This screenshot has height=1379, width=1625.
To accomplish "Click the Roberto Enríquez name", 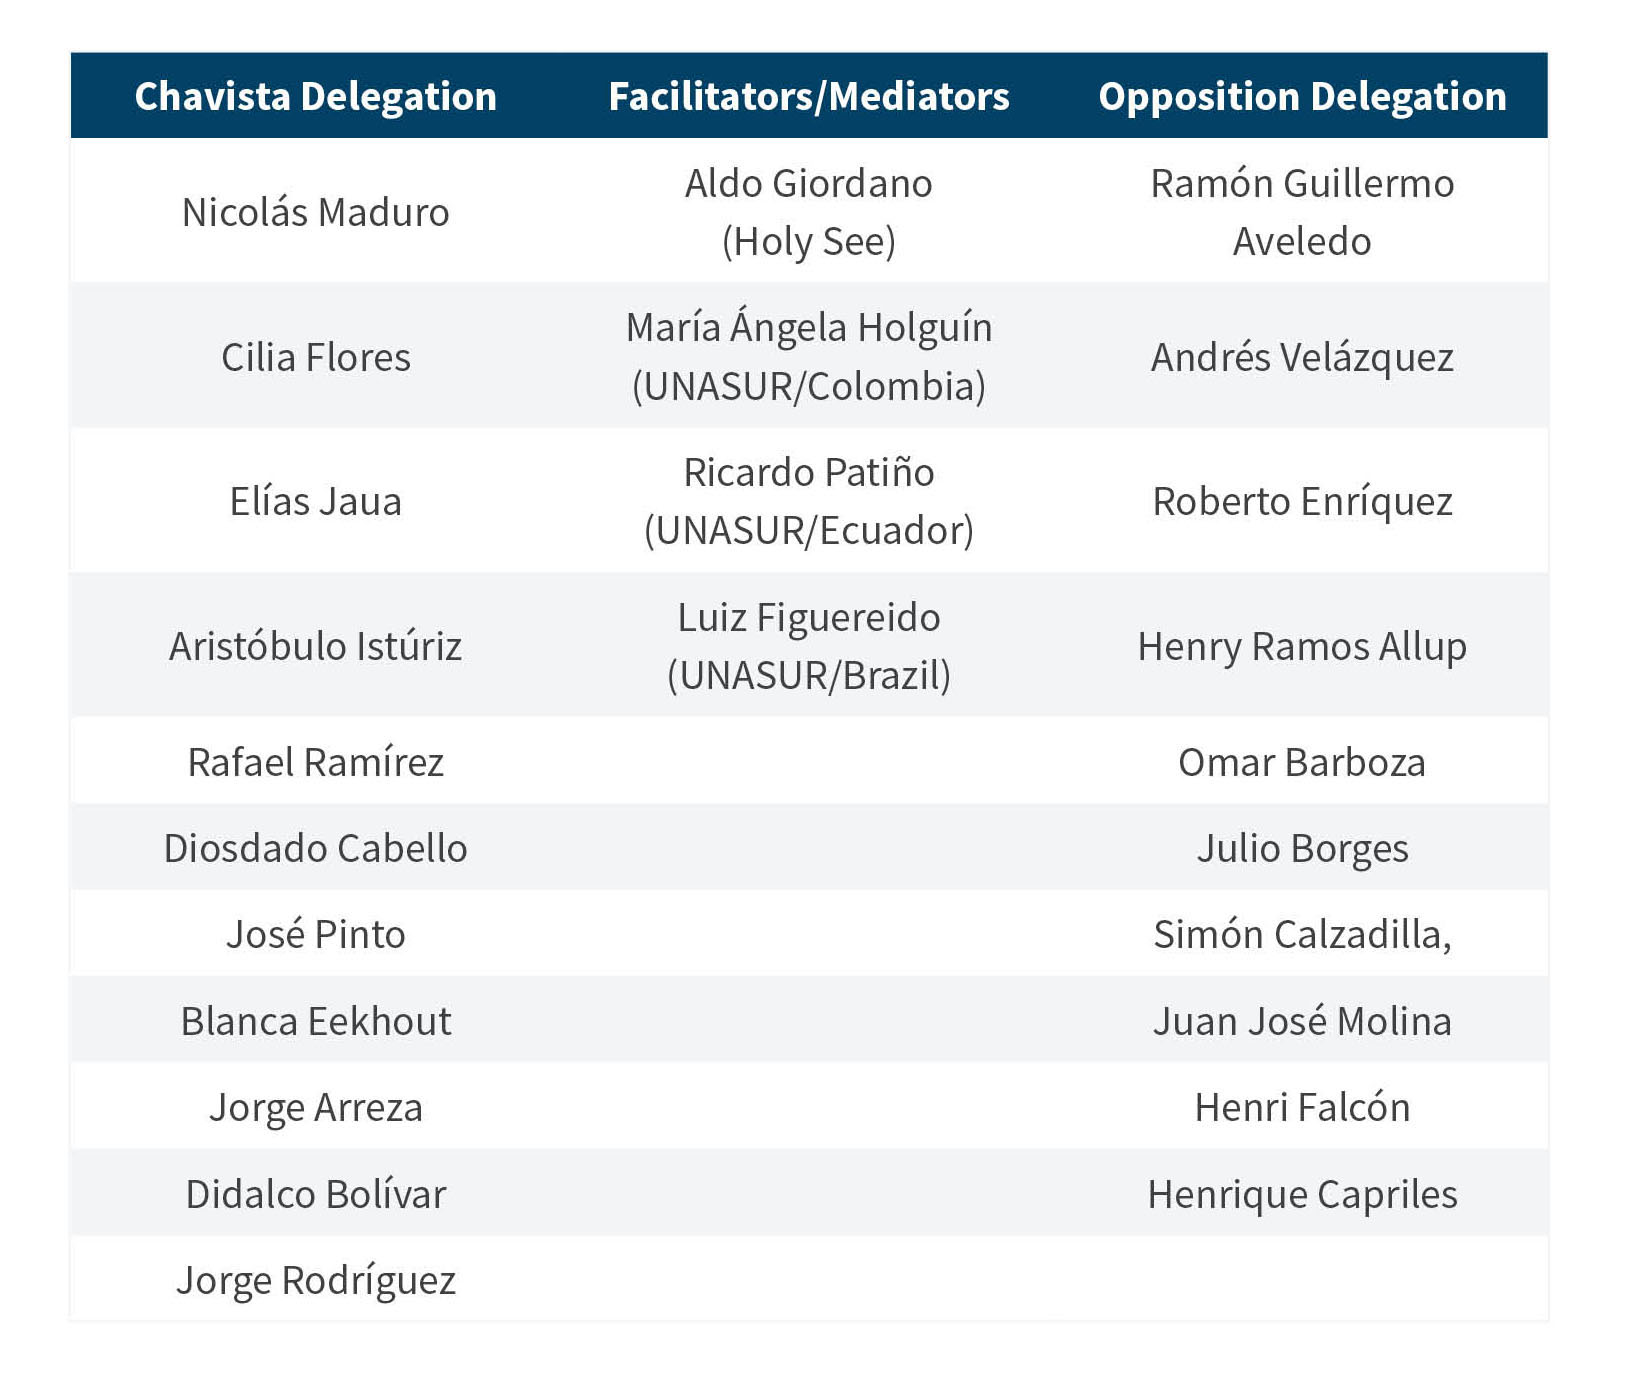I will click(1302, 501).
